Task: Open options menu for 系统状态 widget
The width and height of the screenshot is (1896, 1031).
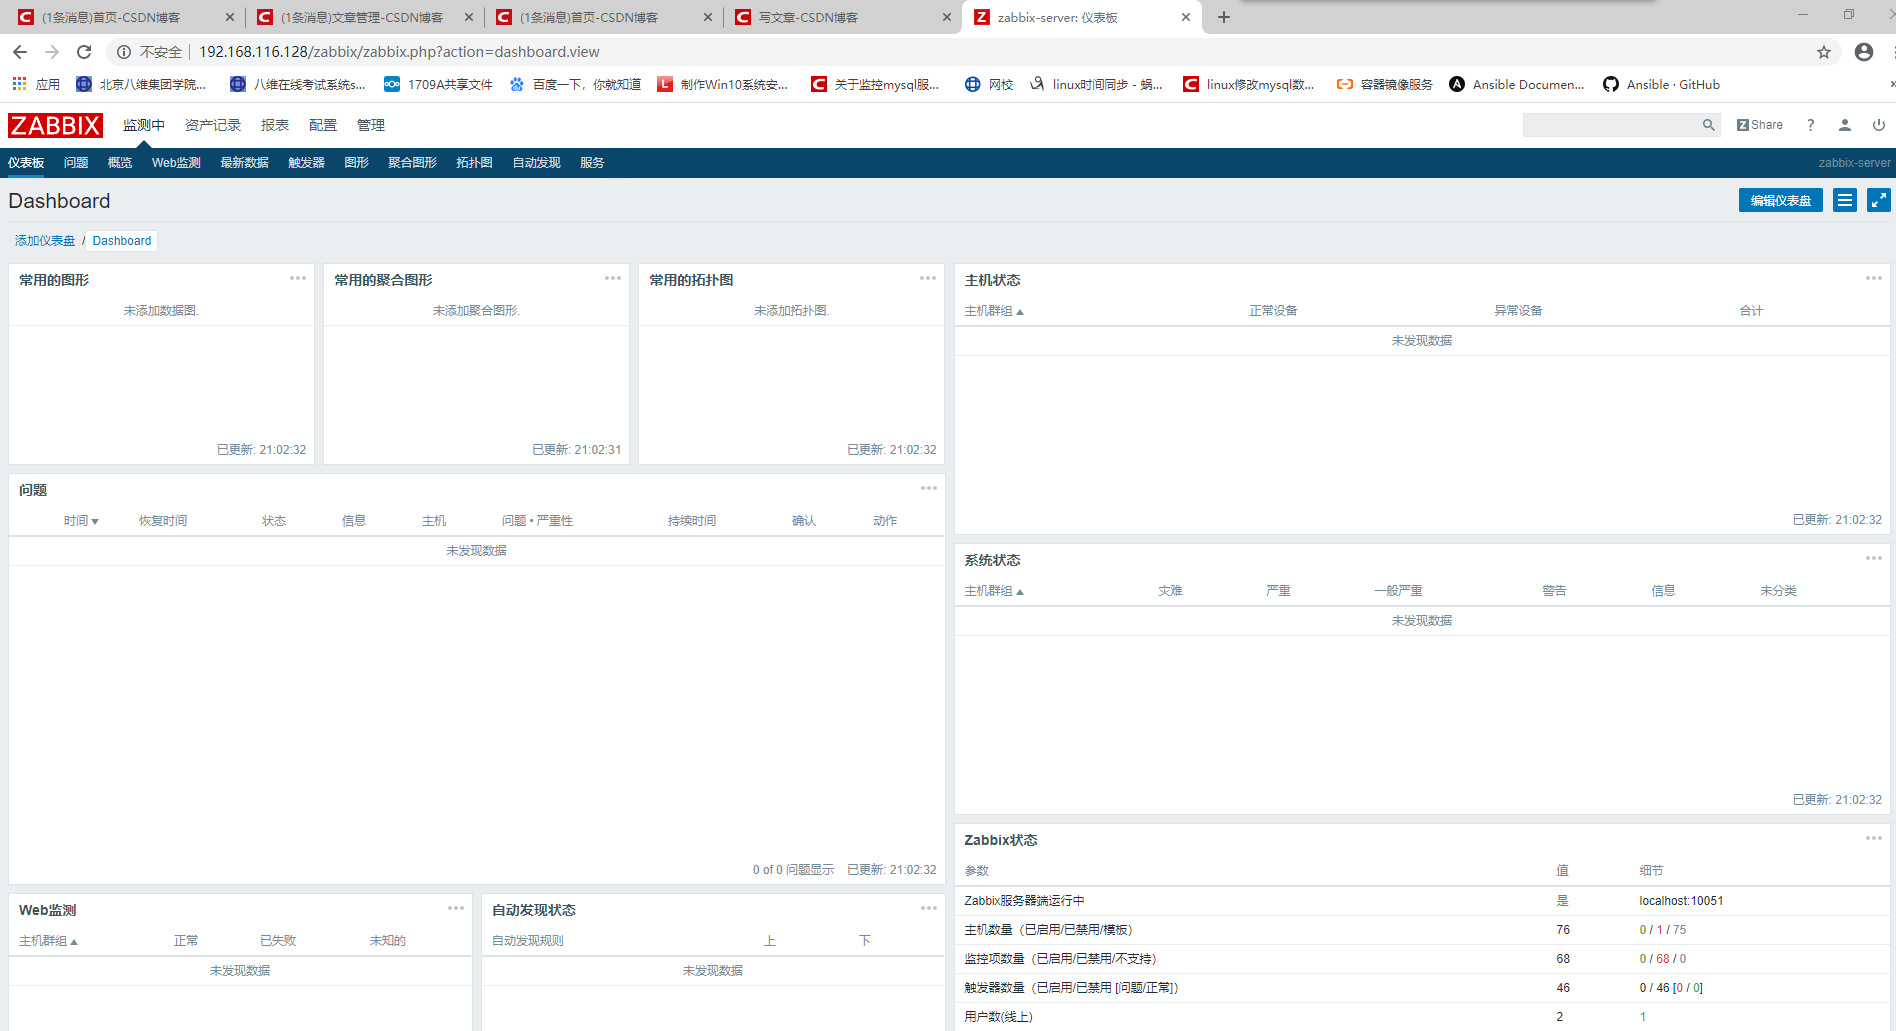Action: (x=1874, y=559)
